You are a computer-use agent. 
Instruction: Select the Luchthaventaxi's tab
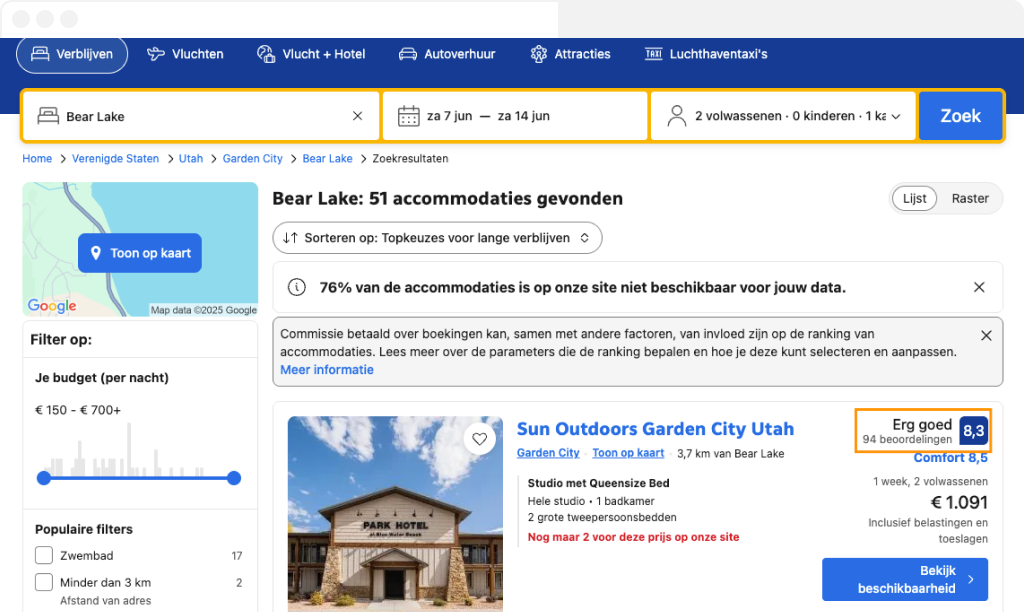(x=706, y=54)
